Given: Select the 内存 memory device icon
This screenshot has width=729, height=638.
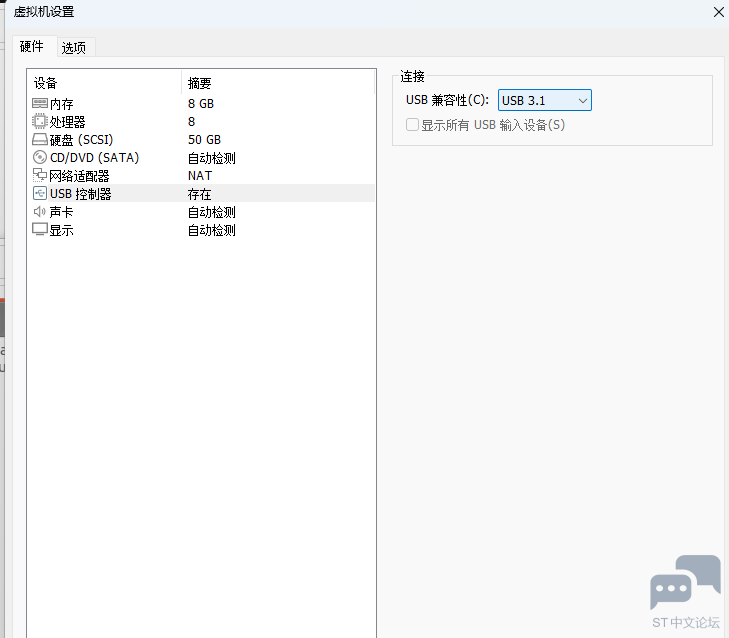Looking at the screenshot, I should (x=40, y=104).
